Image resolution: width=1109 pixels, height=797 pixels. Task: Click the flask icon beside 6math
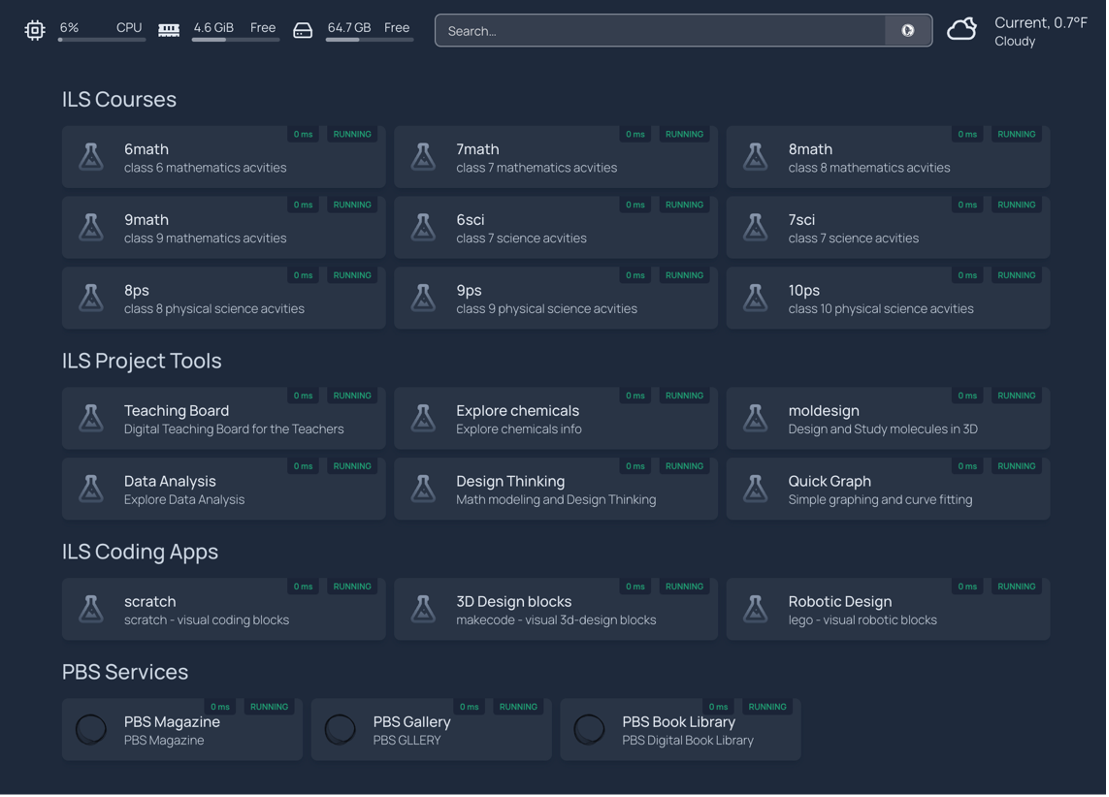point(91,157)
